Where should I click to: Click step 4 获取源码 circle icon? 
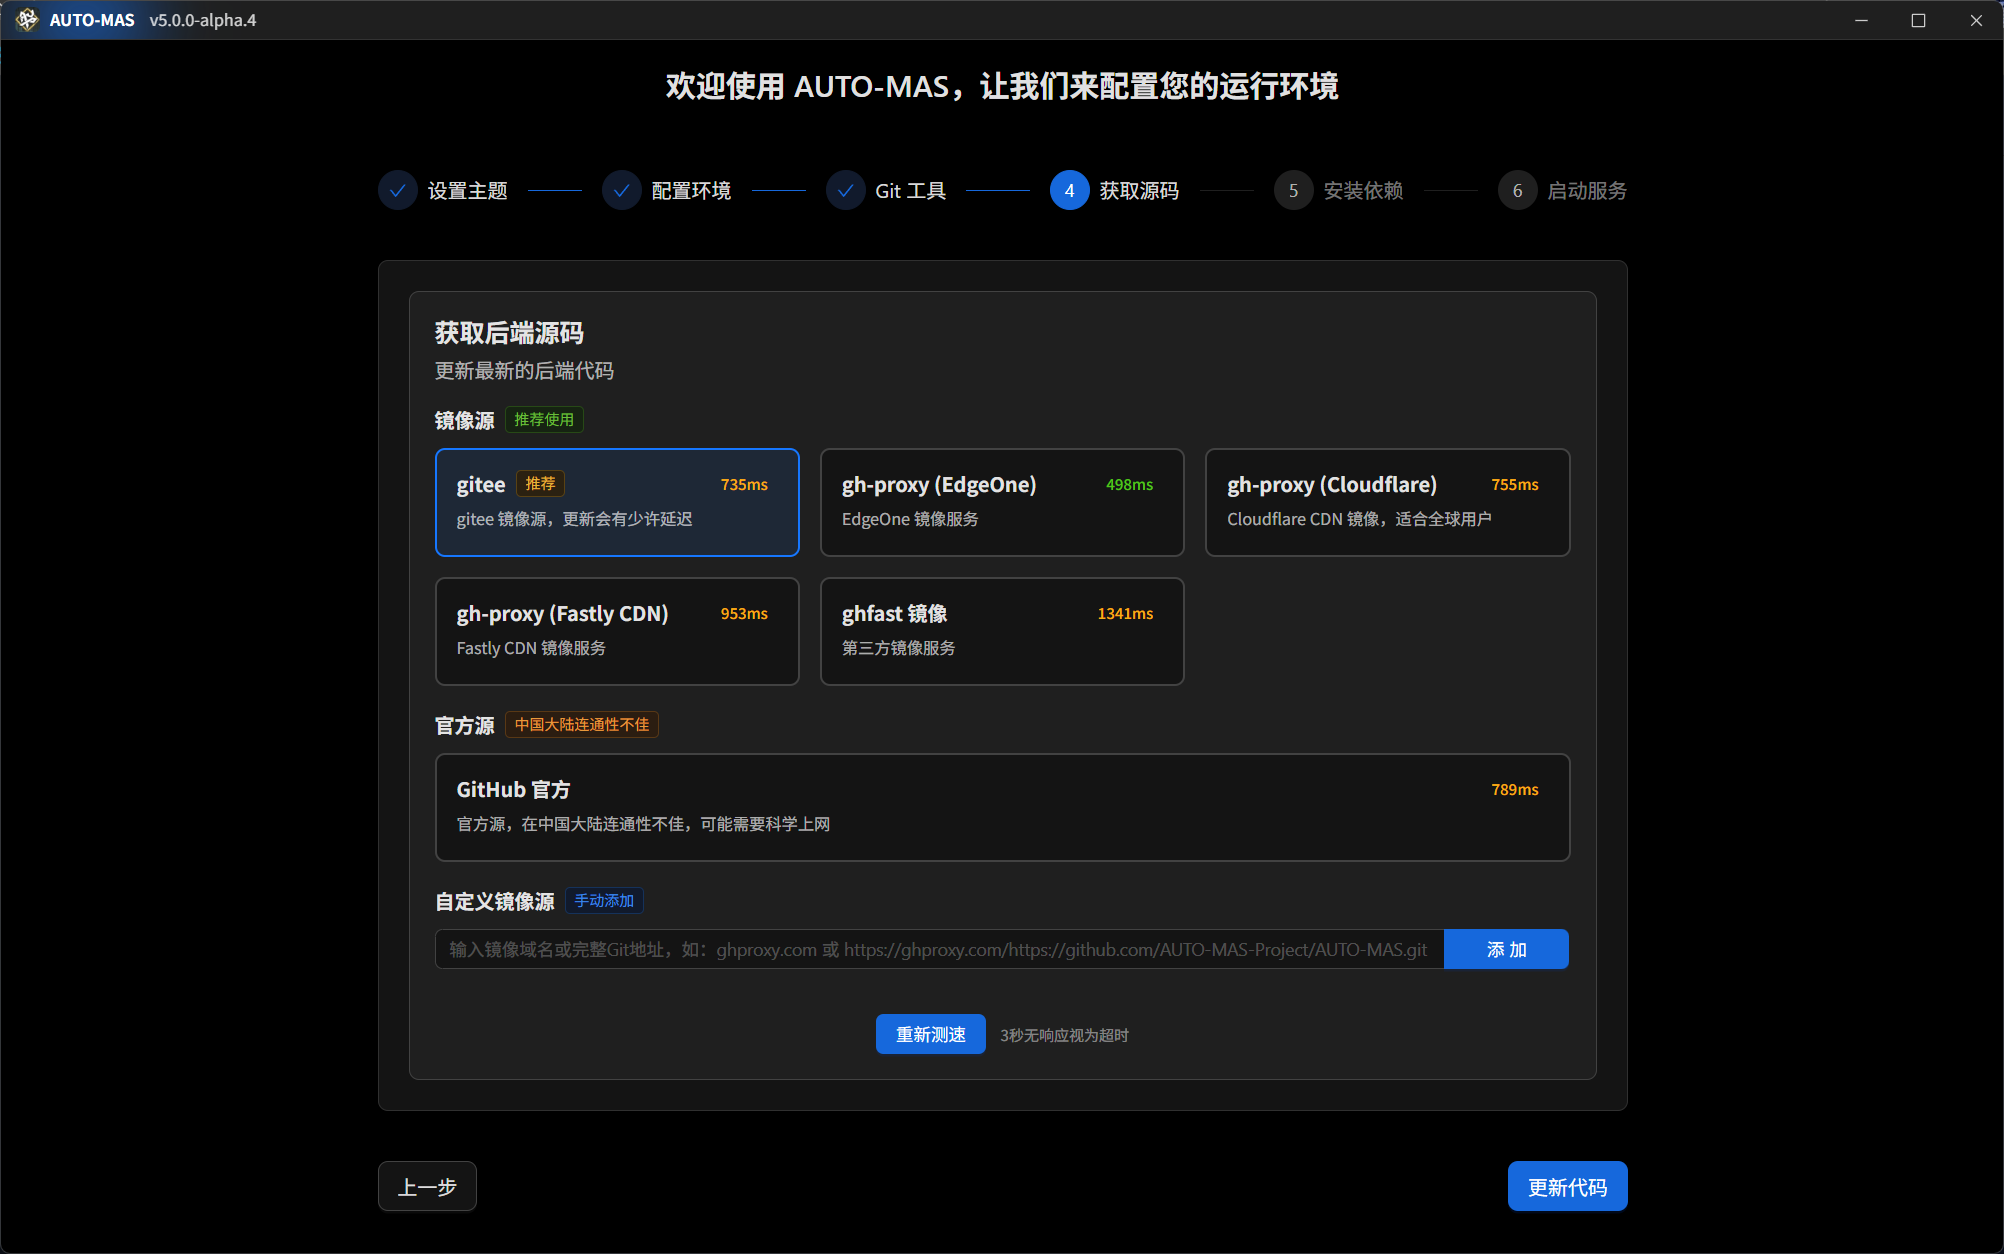[x=1069, y=190]
